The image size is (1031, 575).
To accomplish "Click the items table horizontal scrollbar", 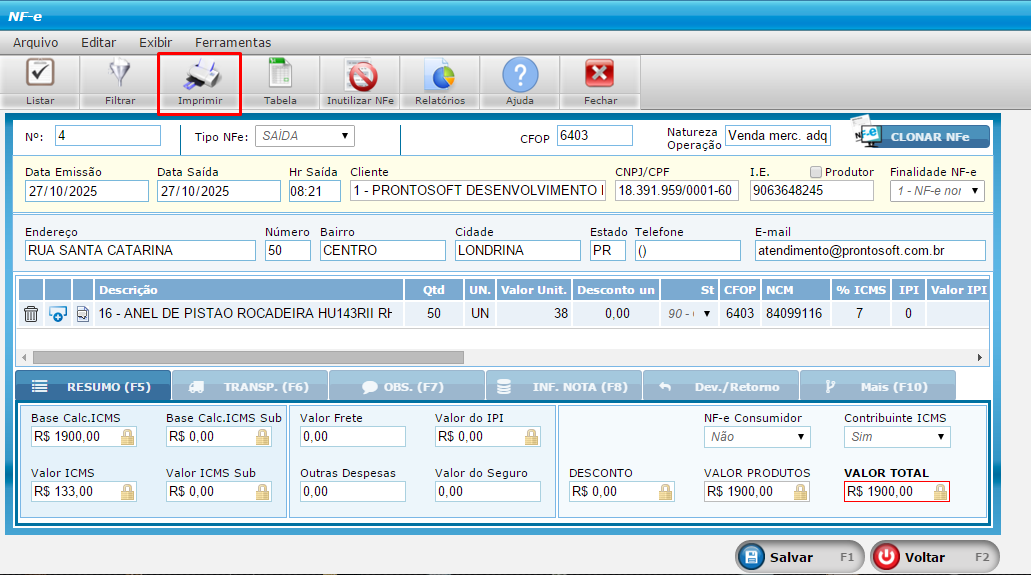I will tap(248, 357).
